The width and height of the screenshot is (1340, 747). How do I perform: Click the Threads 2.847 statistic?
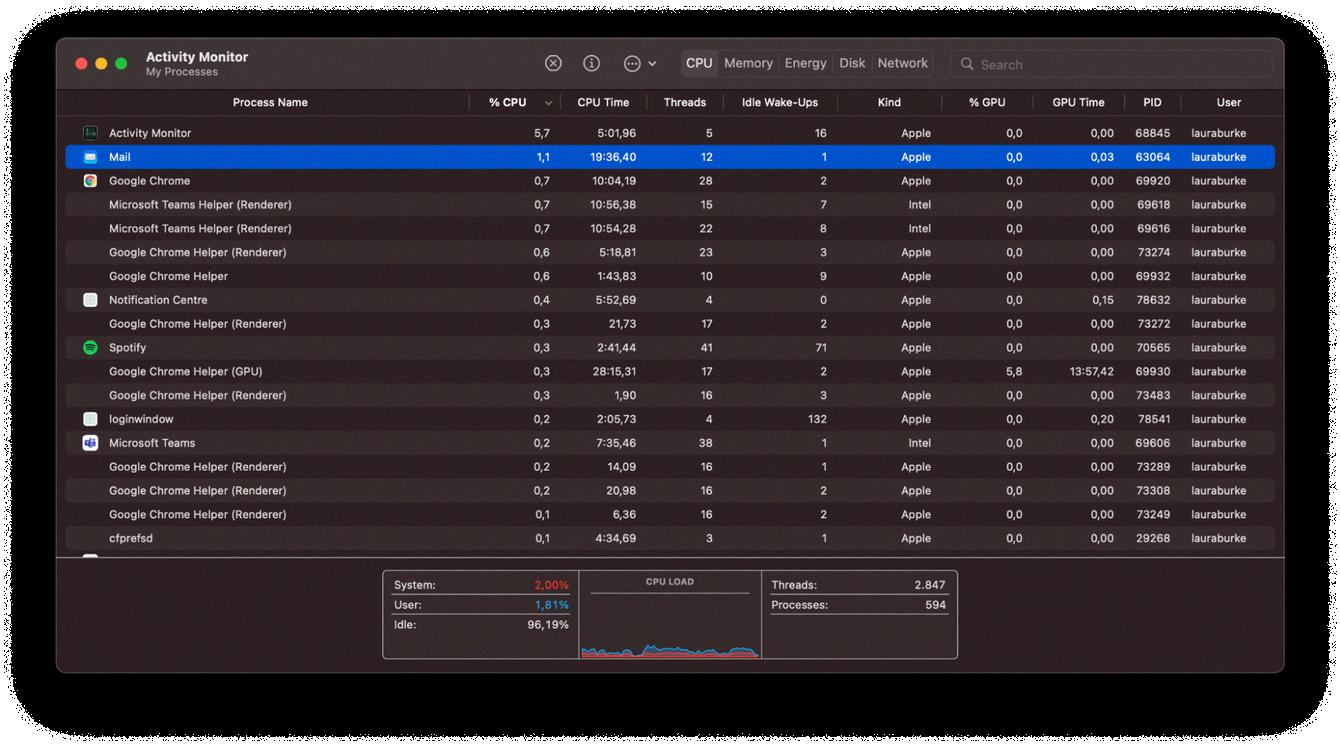point(858,585)
